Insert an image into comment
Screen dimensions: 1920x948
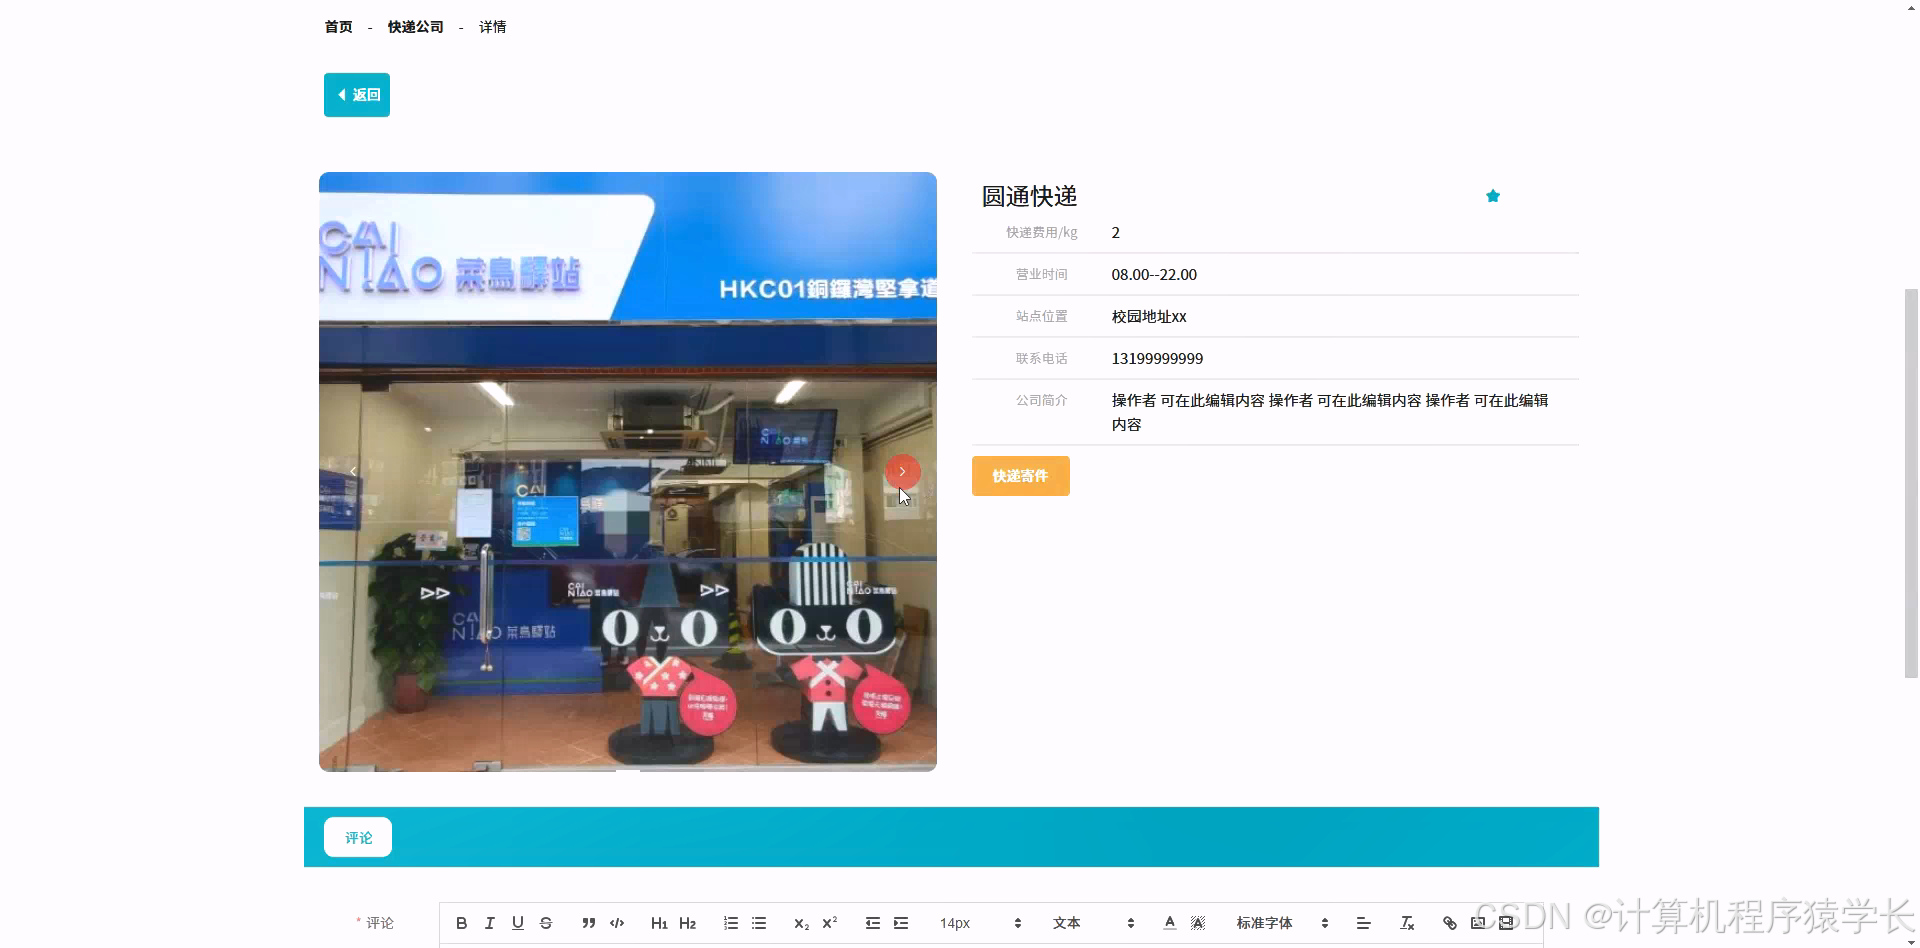[1477, 922]
